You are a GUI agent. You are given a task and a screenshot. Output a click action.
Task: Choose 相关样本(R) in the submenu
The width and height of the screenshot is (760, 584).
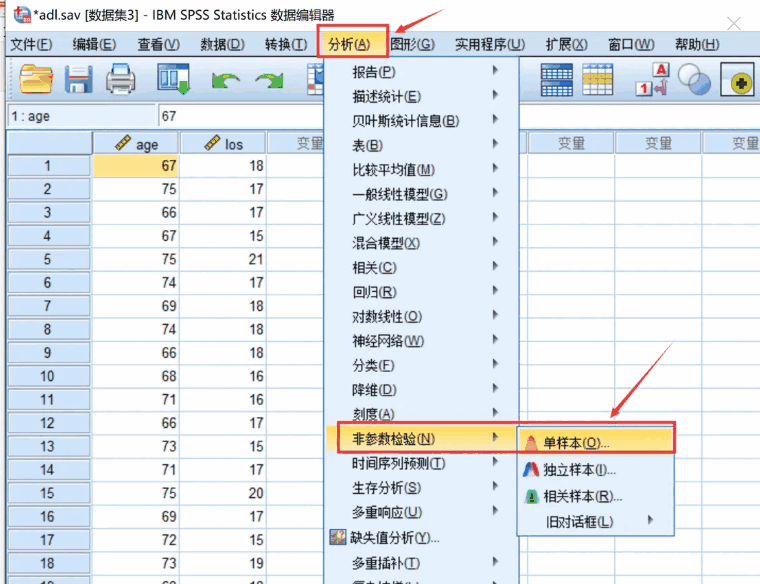tap(582, 496)
